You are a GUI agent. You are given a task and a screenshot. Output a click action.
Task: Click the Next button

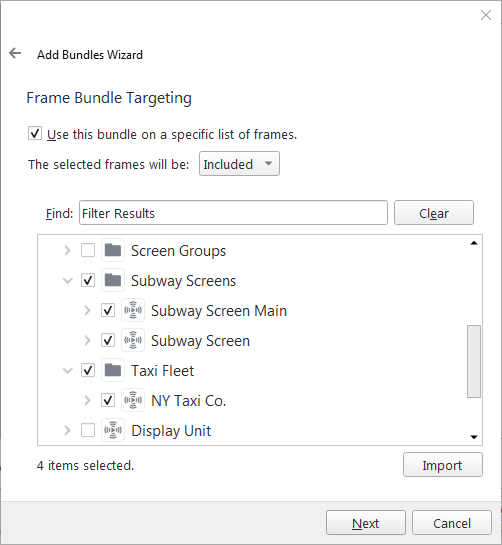[x=366, y=522]
